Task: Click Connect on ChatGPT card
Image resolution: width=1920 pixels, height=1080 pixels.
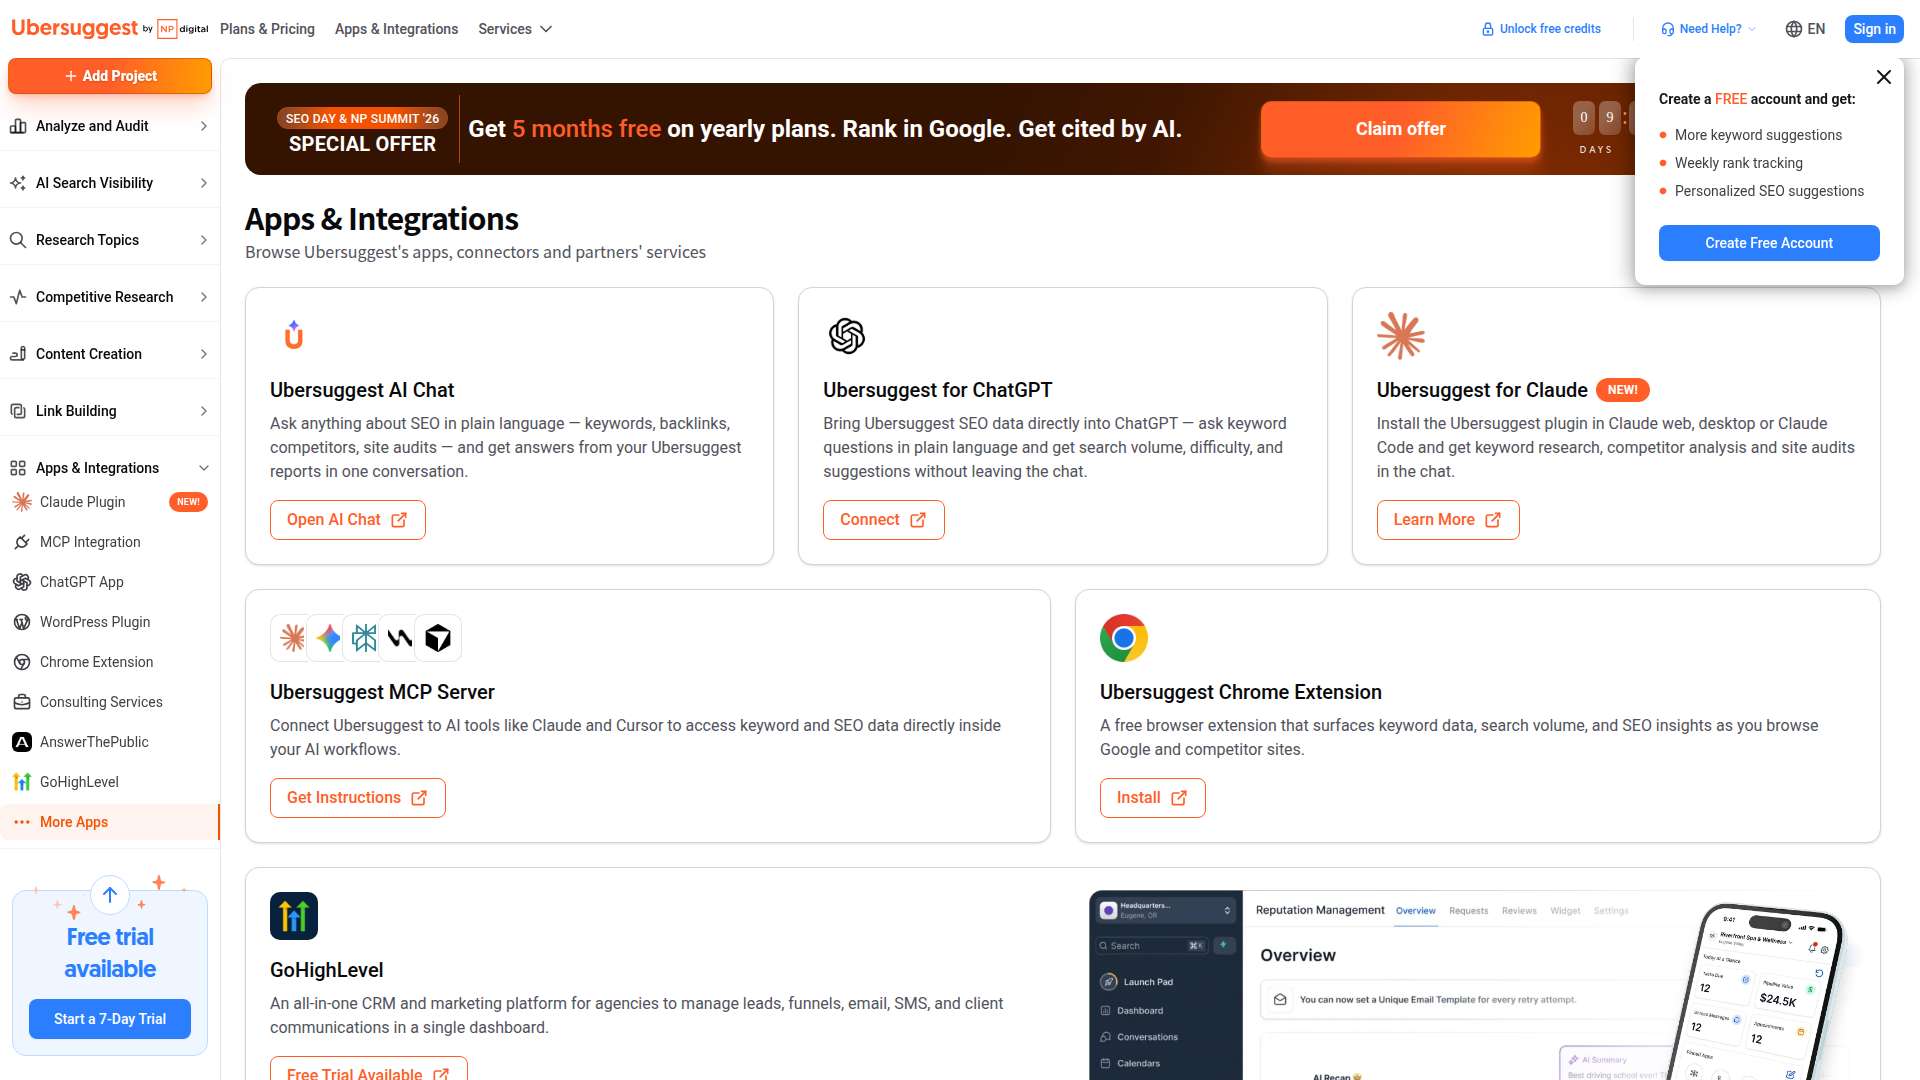Action: point(884,520)
